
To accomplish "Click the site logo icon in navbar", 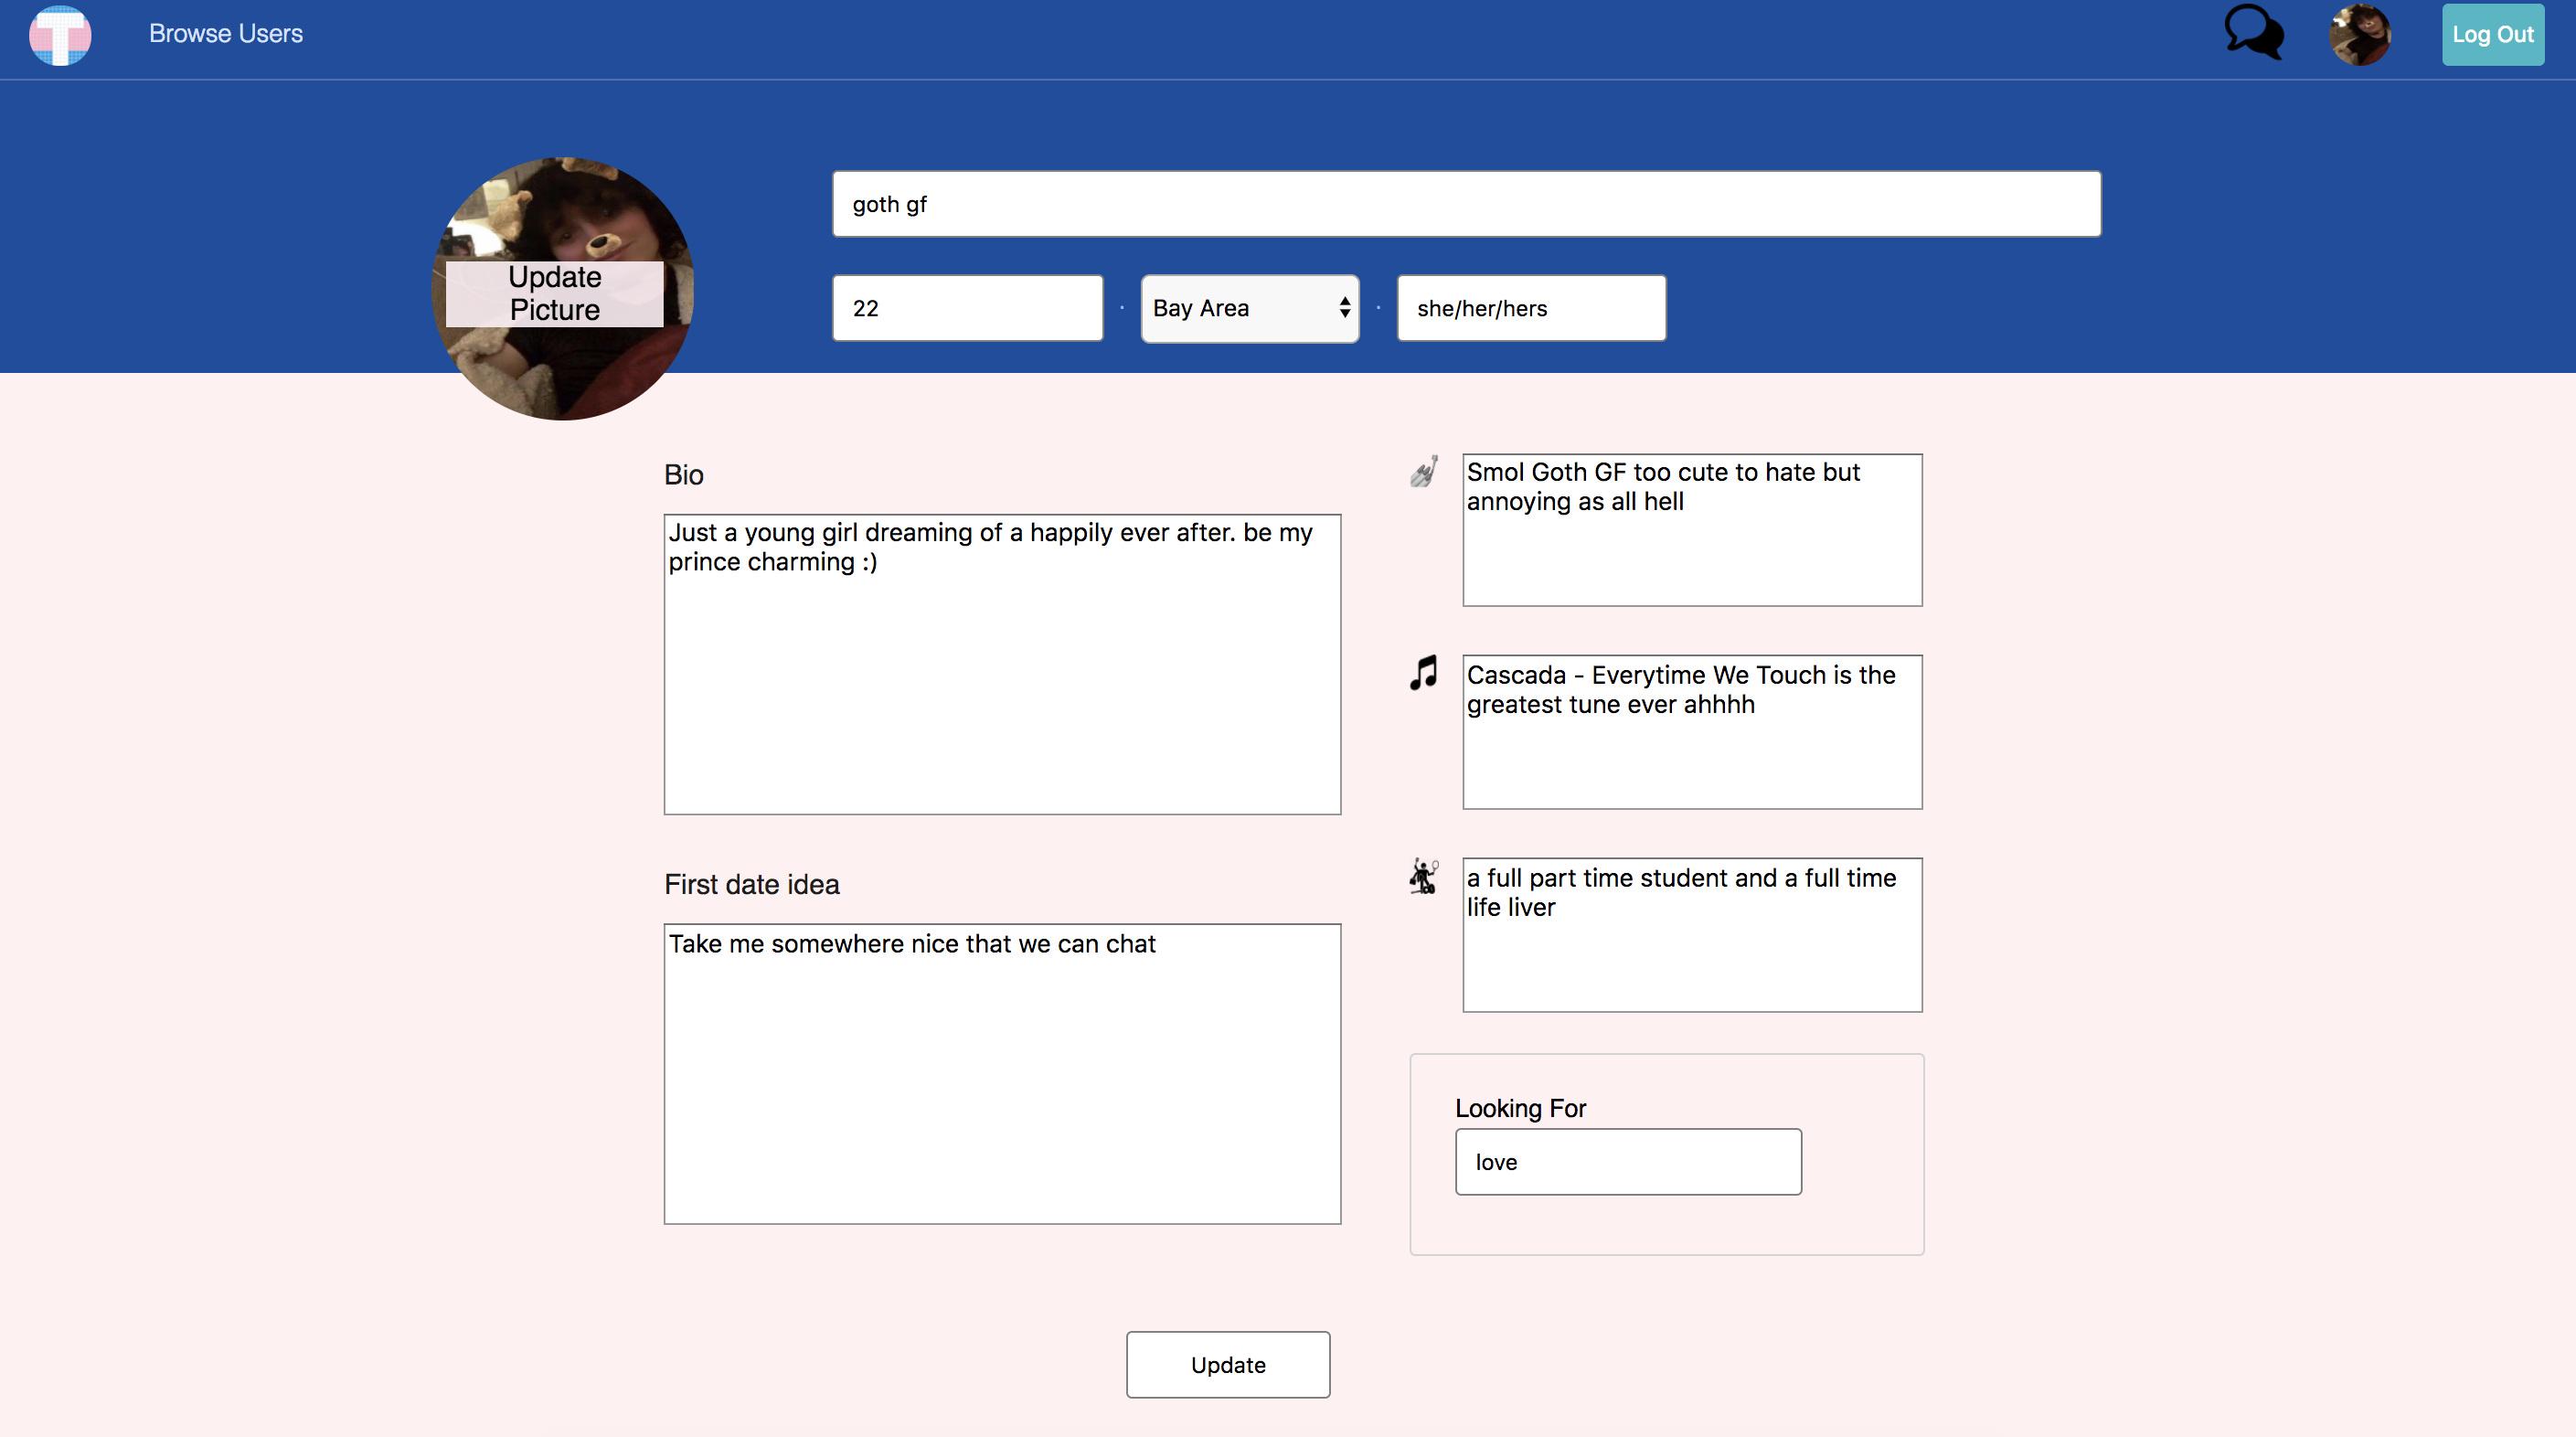I will pos(60,35).
